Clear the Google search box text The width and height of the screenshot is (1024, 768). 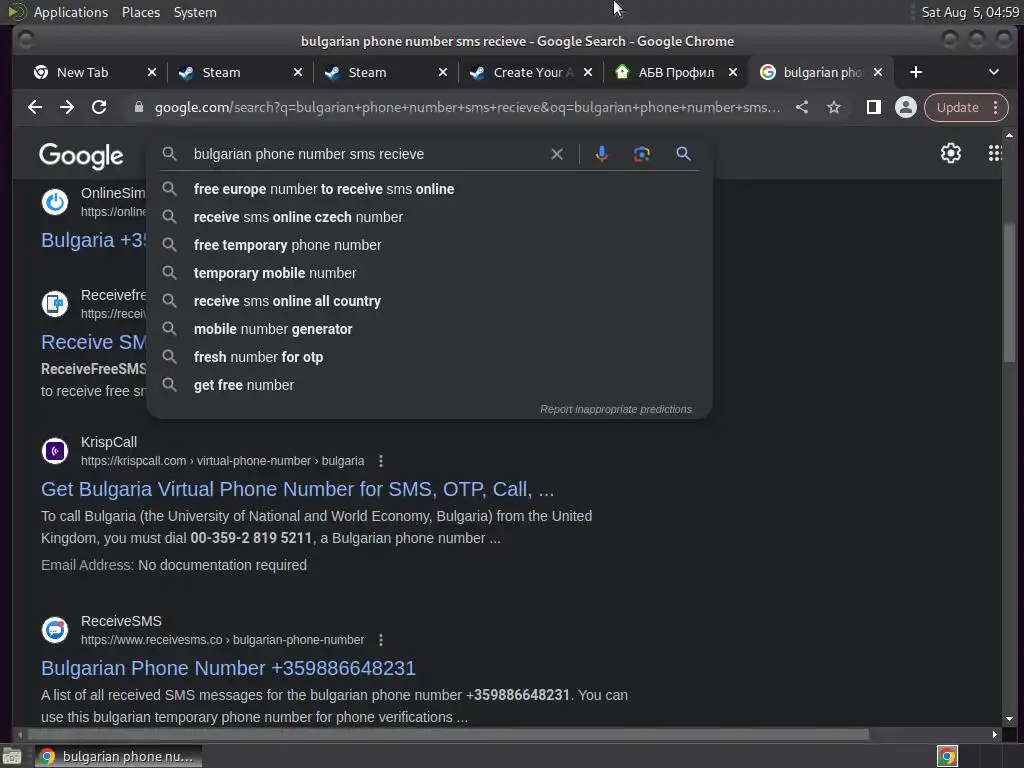pyautogui.click(x=557, y=154)
